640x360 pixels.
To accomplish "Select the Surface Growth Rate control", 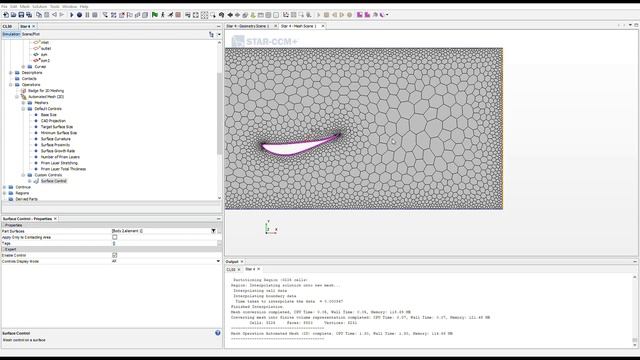I will (58, 151).
